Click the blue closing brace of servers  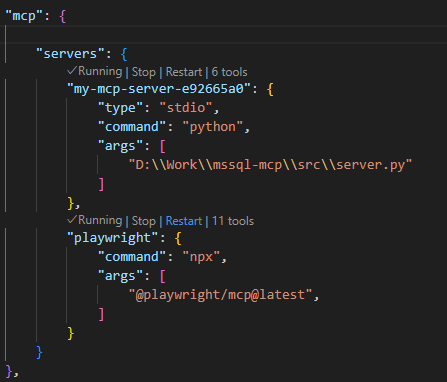(x=39, y=352)
